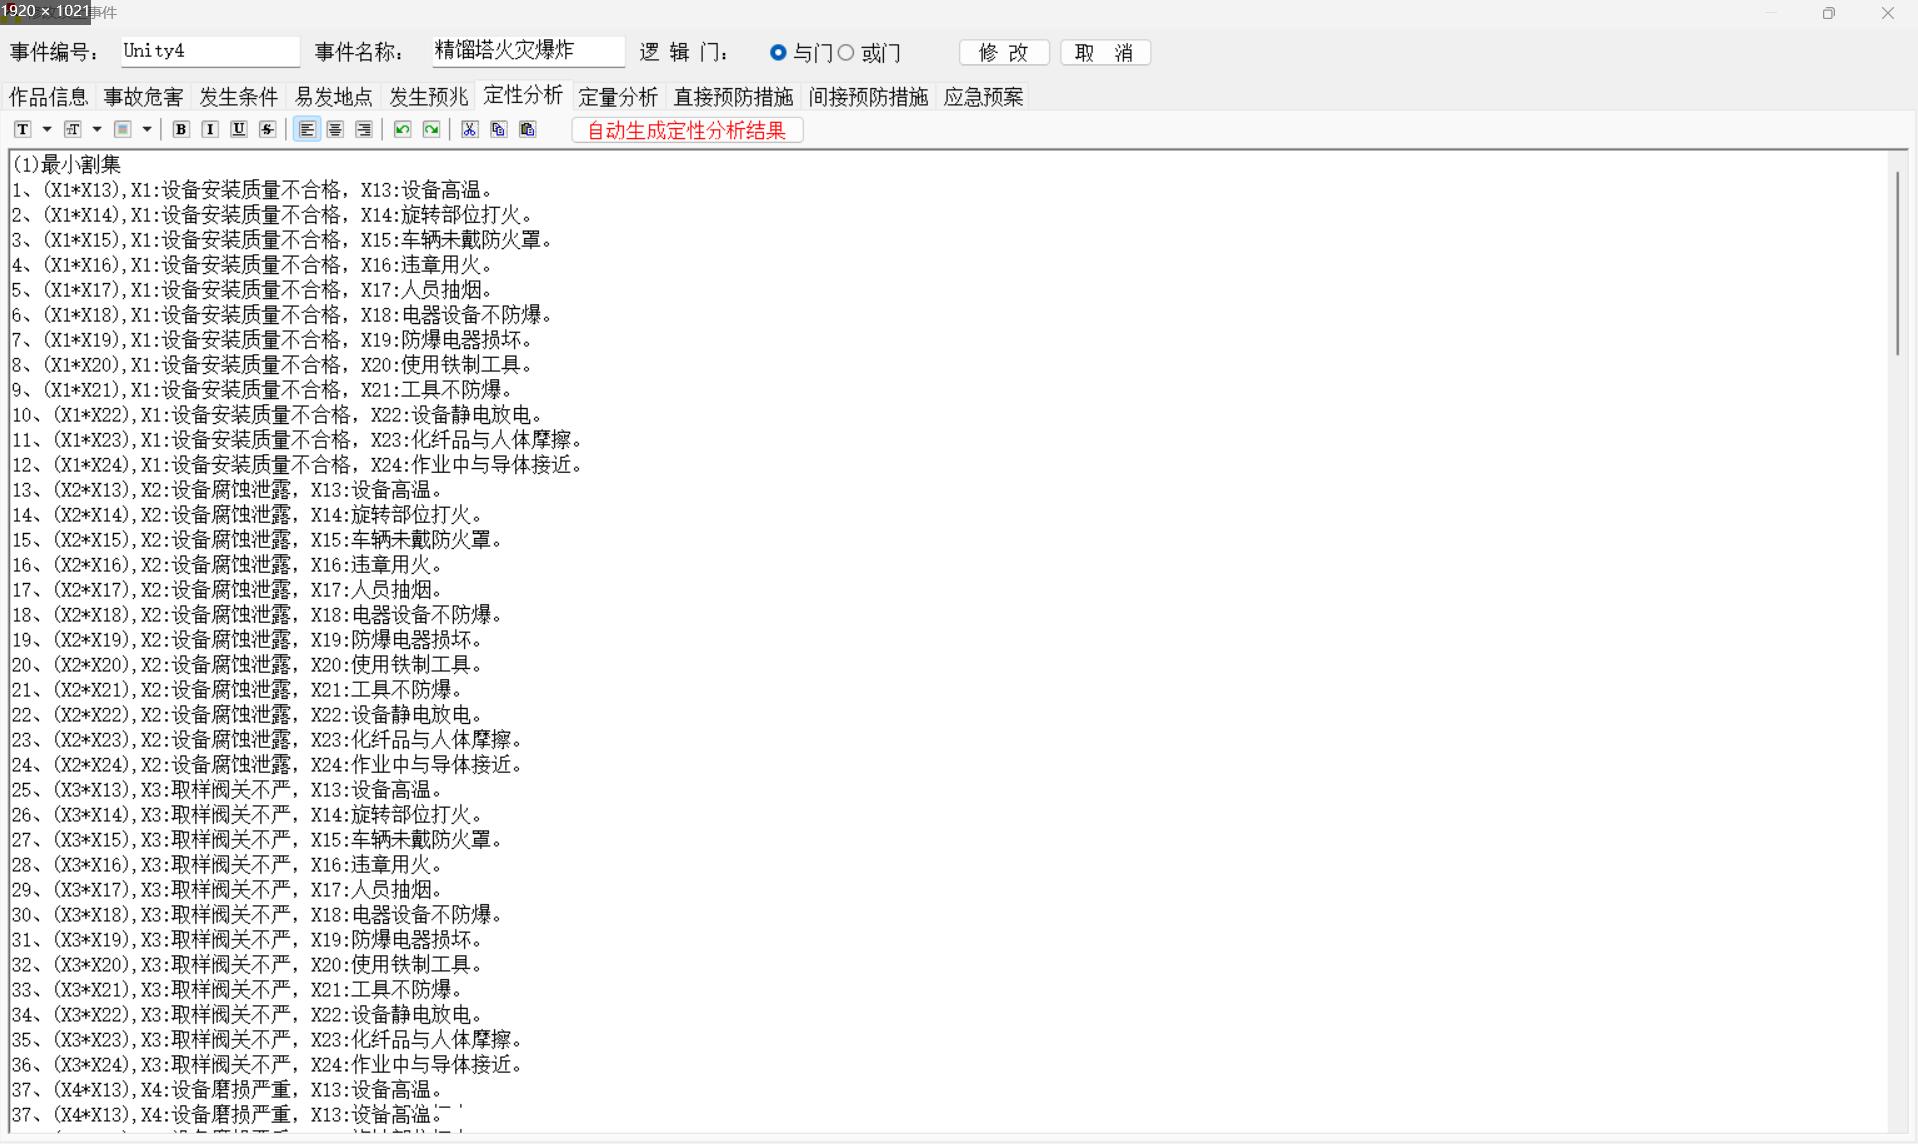The height and width of the screenshot is (1144, 1918).
Task: Expand the text color dropdown arrow
Action: [x=146, y=129]
